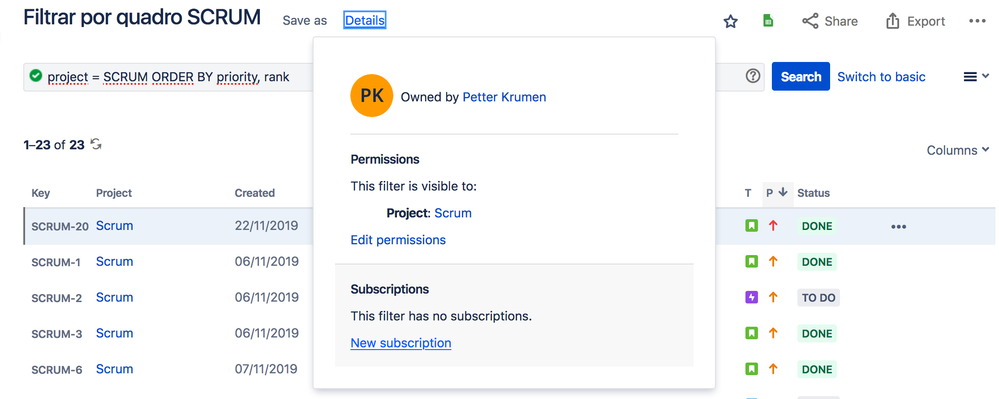The width and height of the screenshot is (999, 399).
Task: Click story type icon in SCRUM-1 row
Action: 752,261
